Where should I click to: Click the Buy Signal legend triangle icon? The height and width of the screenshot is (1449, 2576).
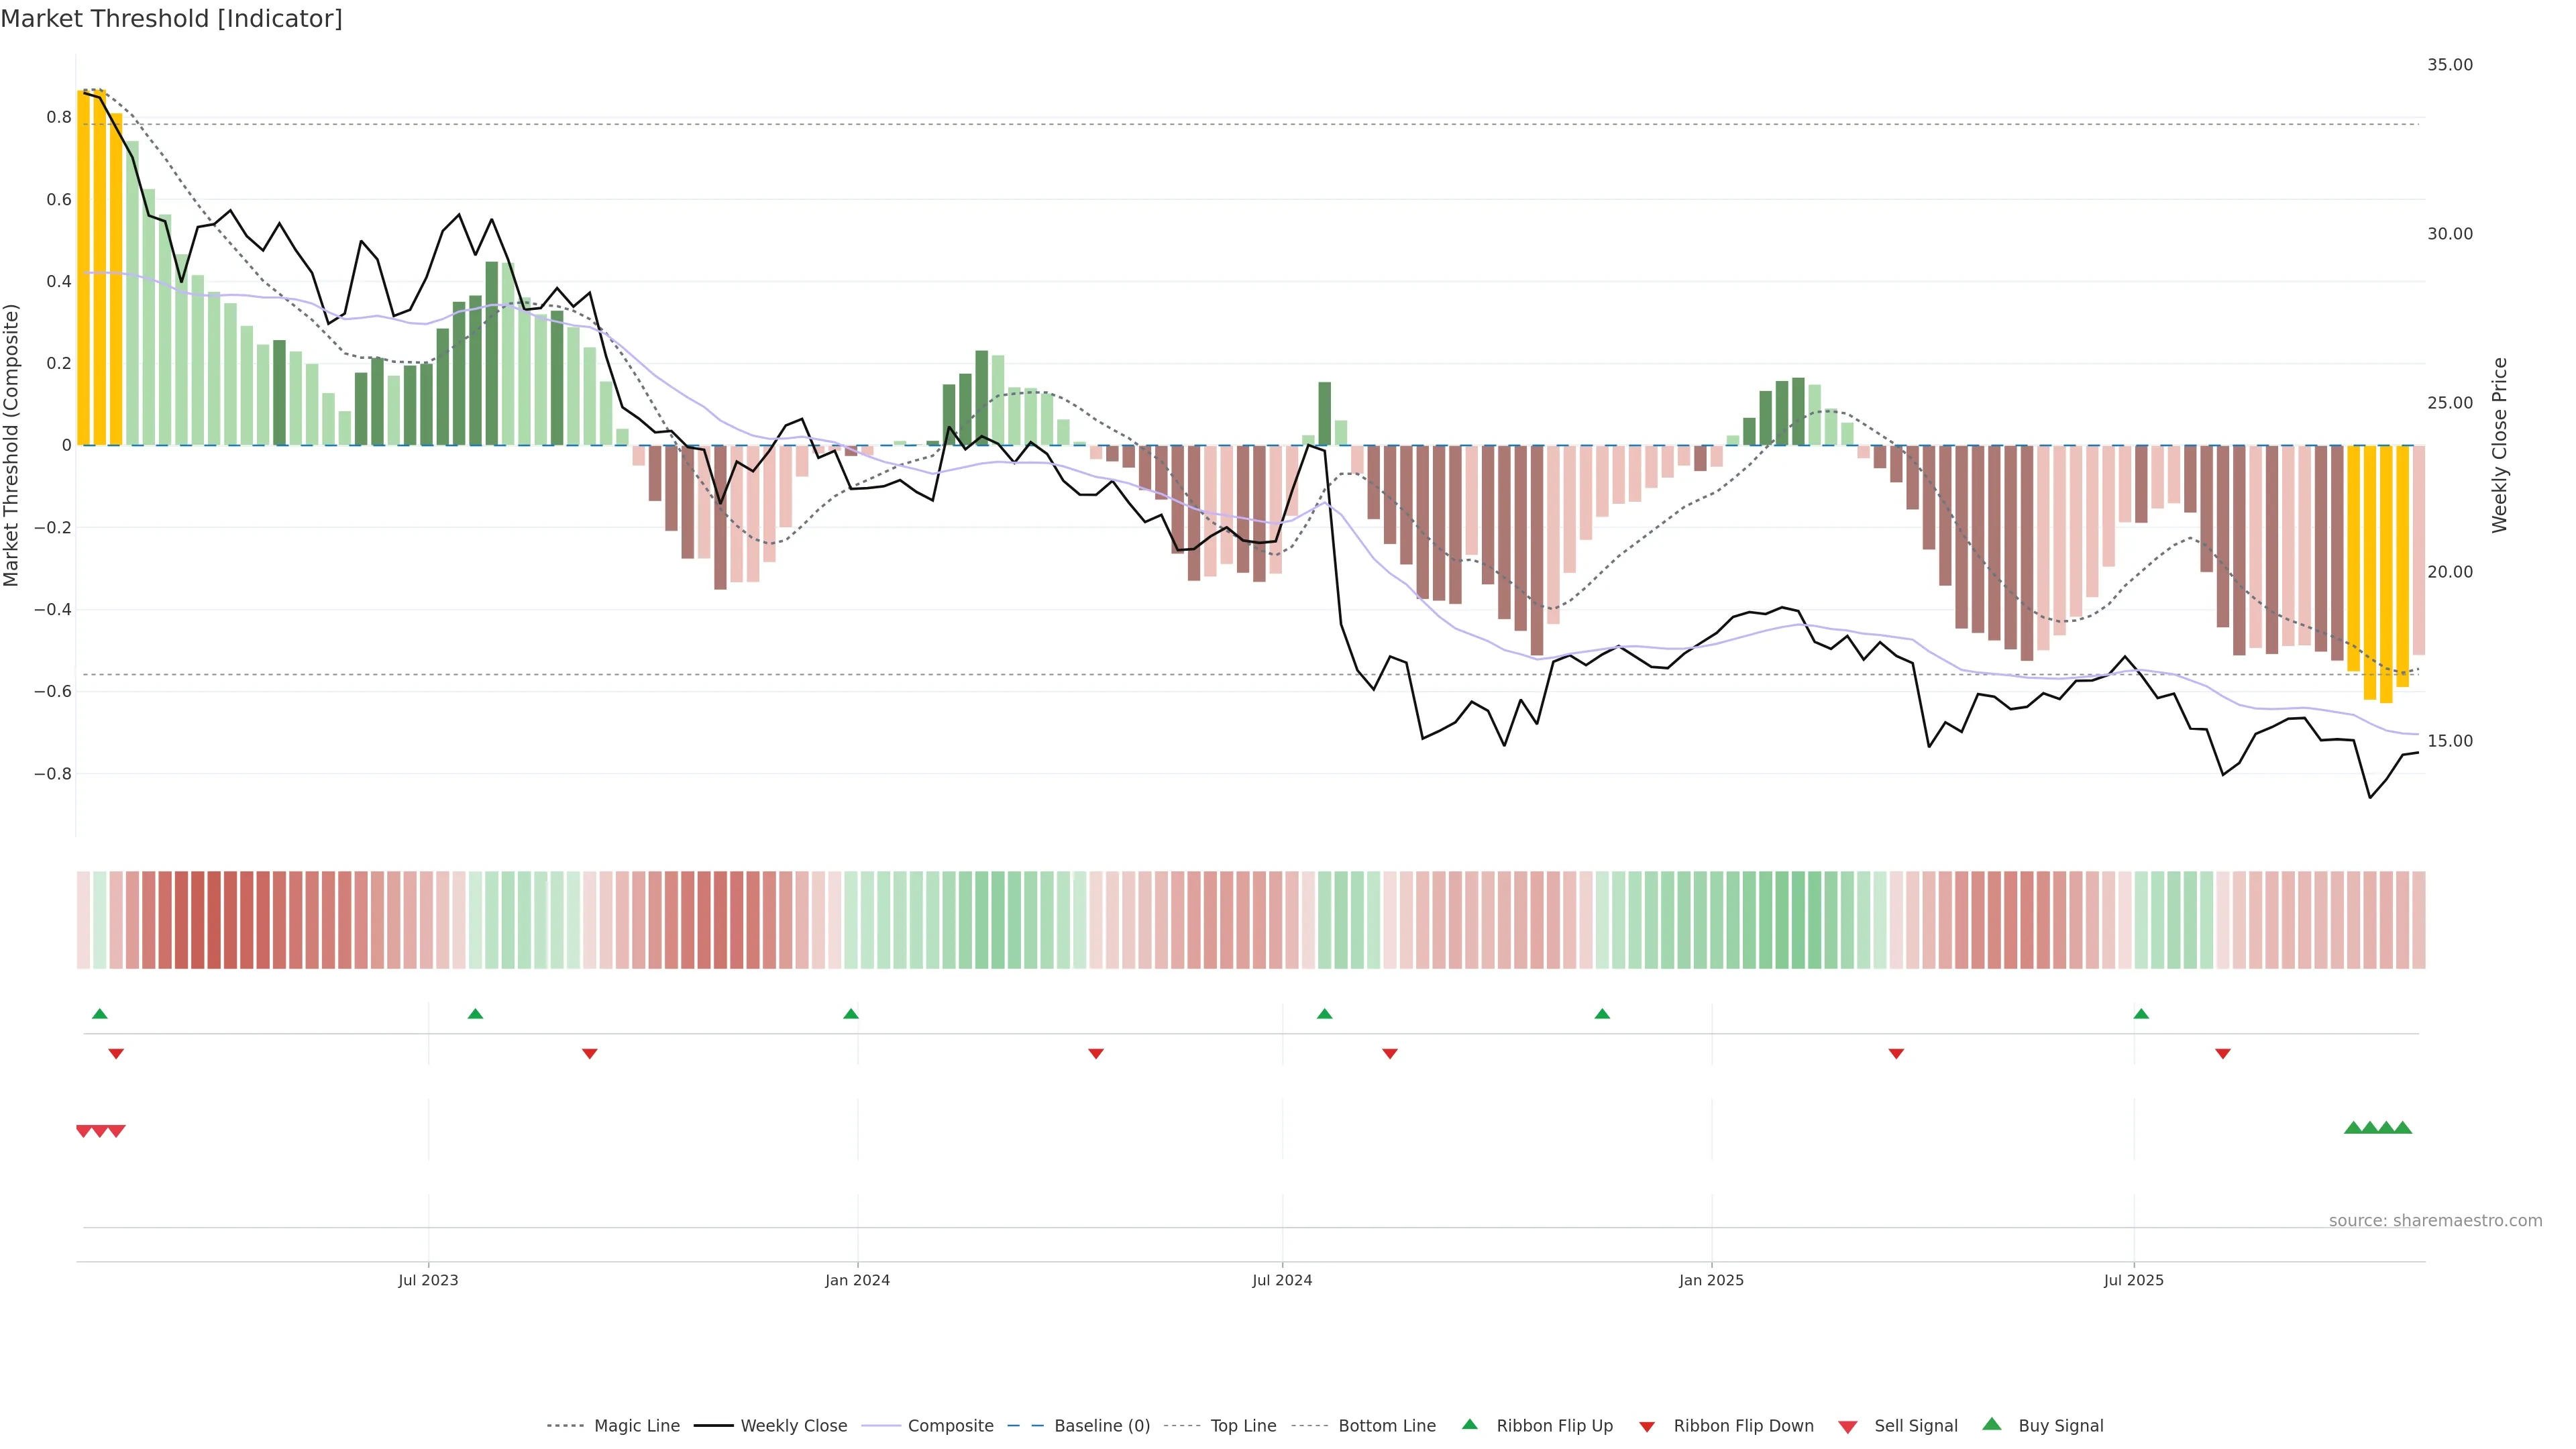tap(1992, 1425)
